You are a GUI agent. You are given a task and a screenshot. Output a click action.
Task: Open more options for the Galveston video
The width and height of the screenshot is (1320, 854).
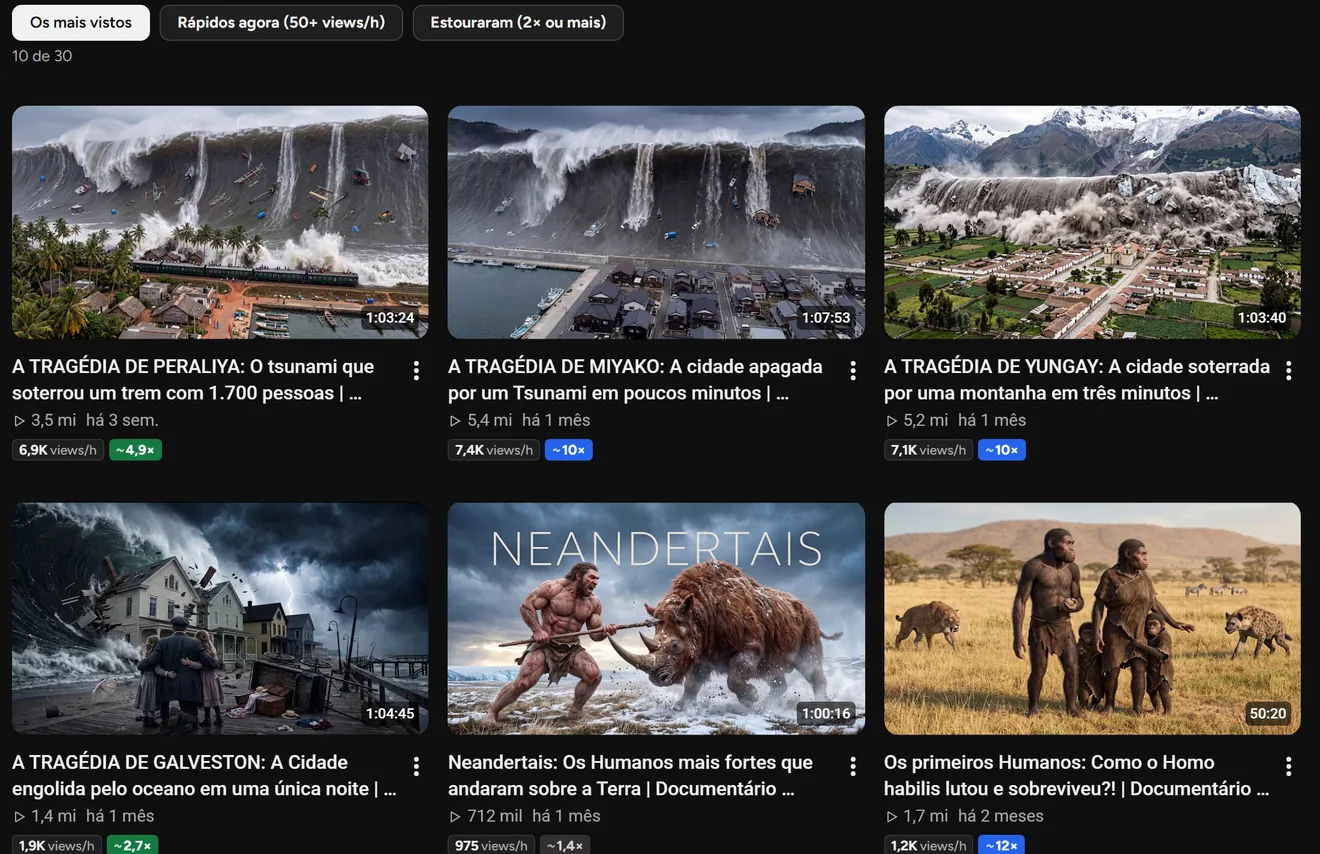(x=416, y=767)
